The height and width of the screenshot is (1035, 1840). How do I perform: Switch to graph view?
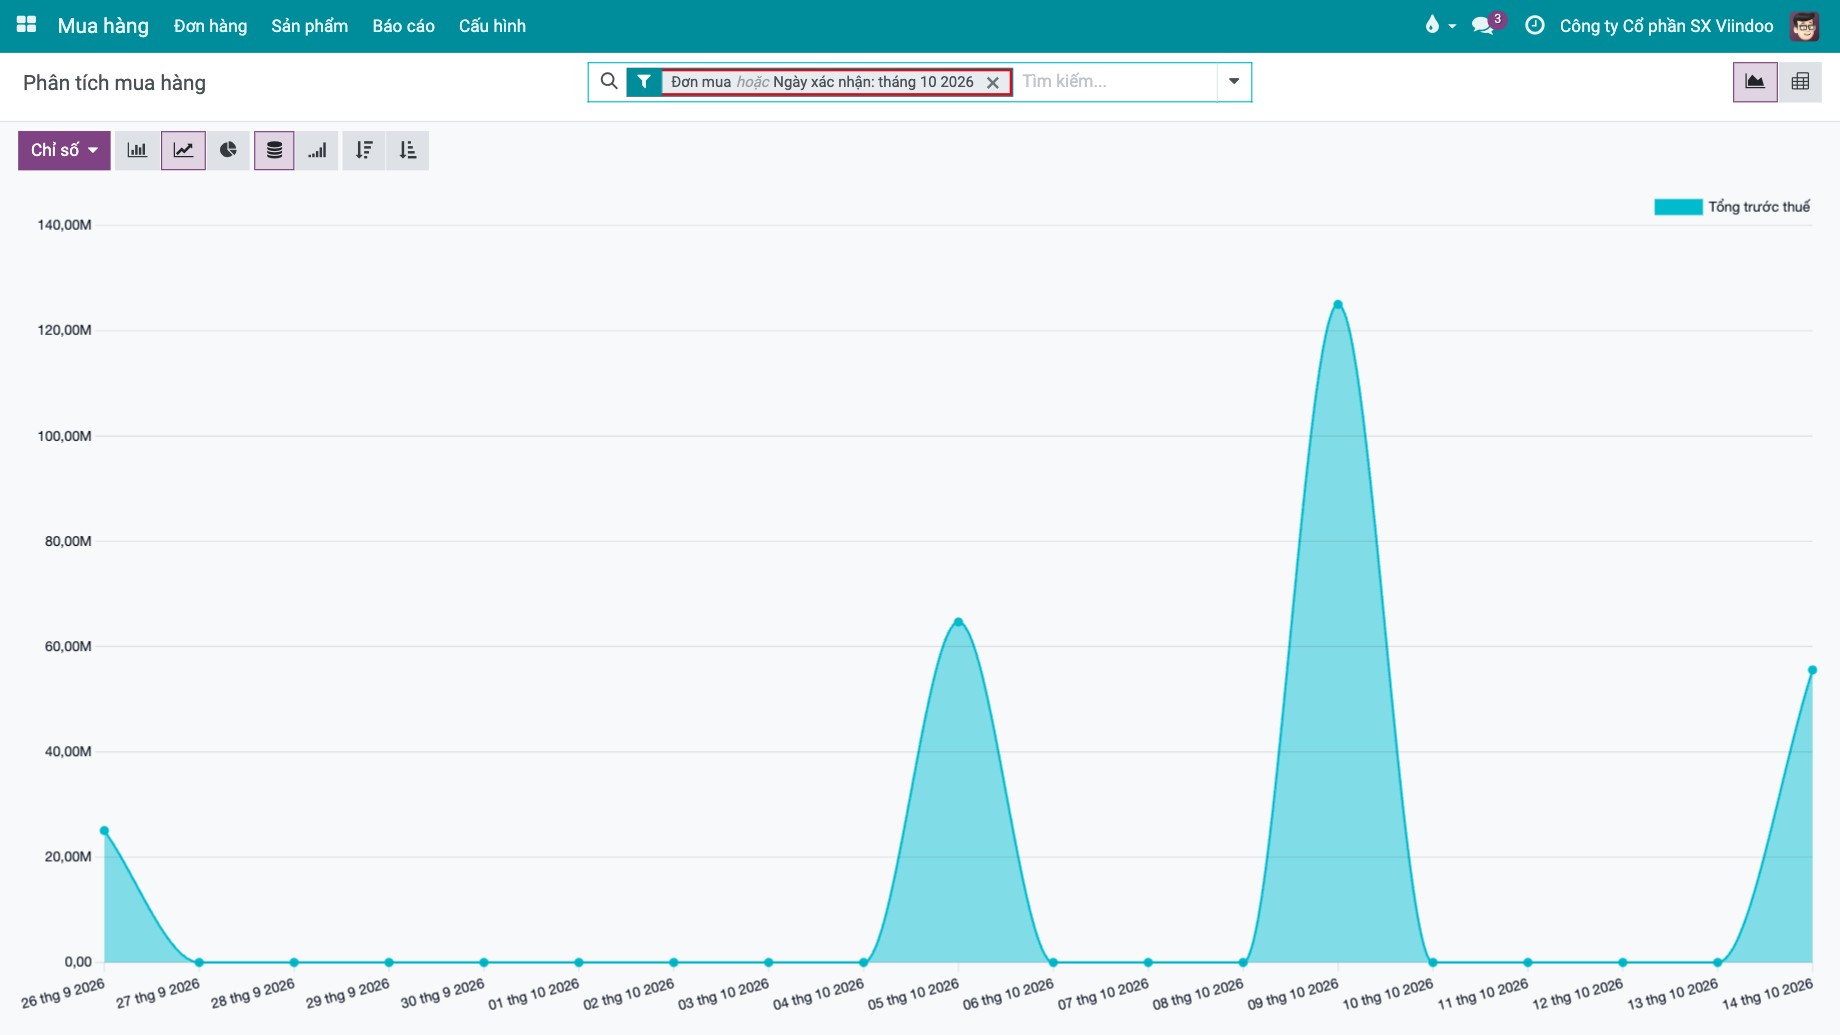coord(1755,82)
